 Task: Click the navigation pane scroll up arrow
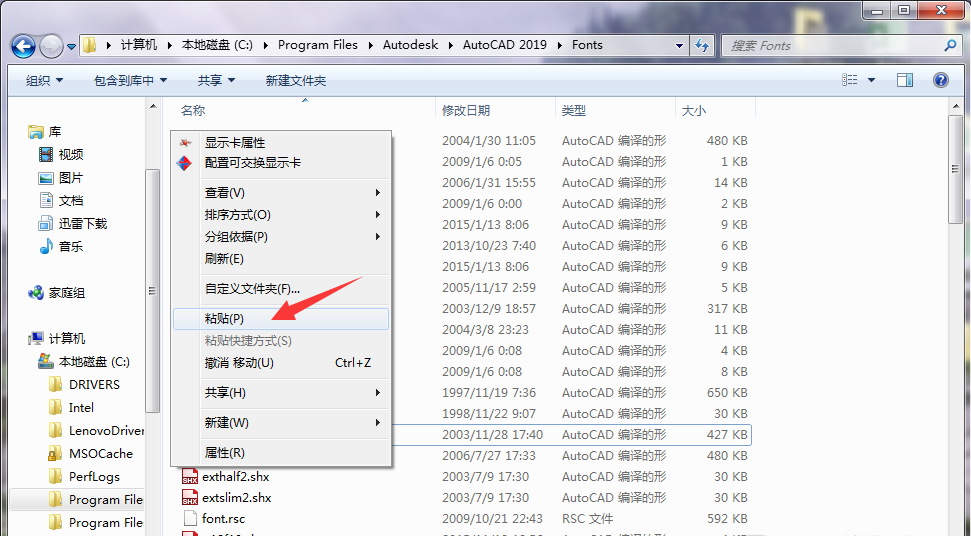(152, 107)
